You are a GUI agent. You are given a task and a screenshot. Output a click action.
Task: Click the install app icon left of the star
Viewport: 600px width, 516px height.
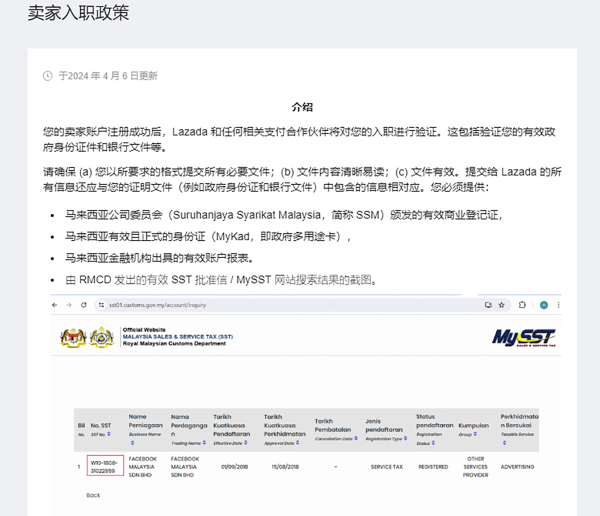tap(488, 305)
